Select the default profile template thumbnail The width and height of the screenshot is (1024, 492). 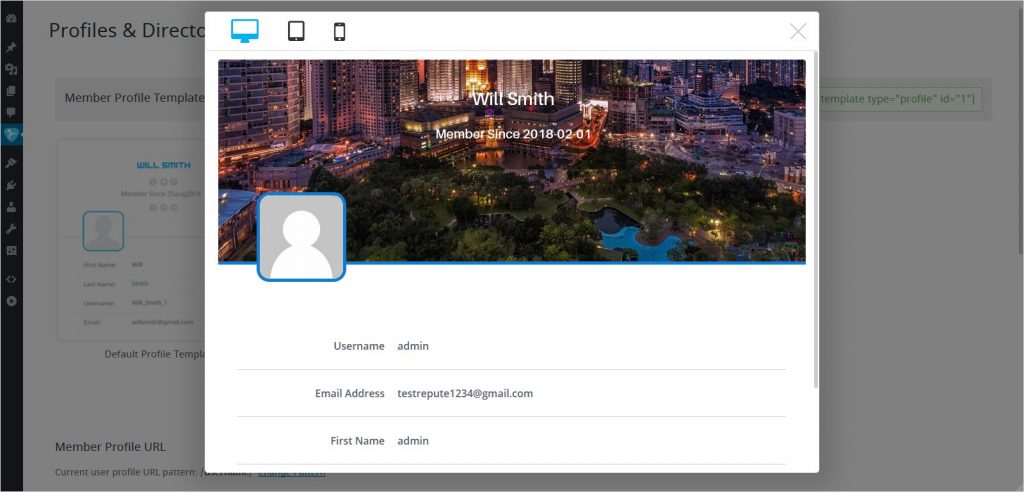pos(132,240)
